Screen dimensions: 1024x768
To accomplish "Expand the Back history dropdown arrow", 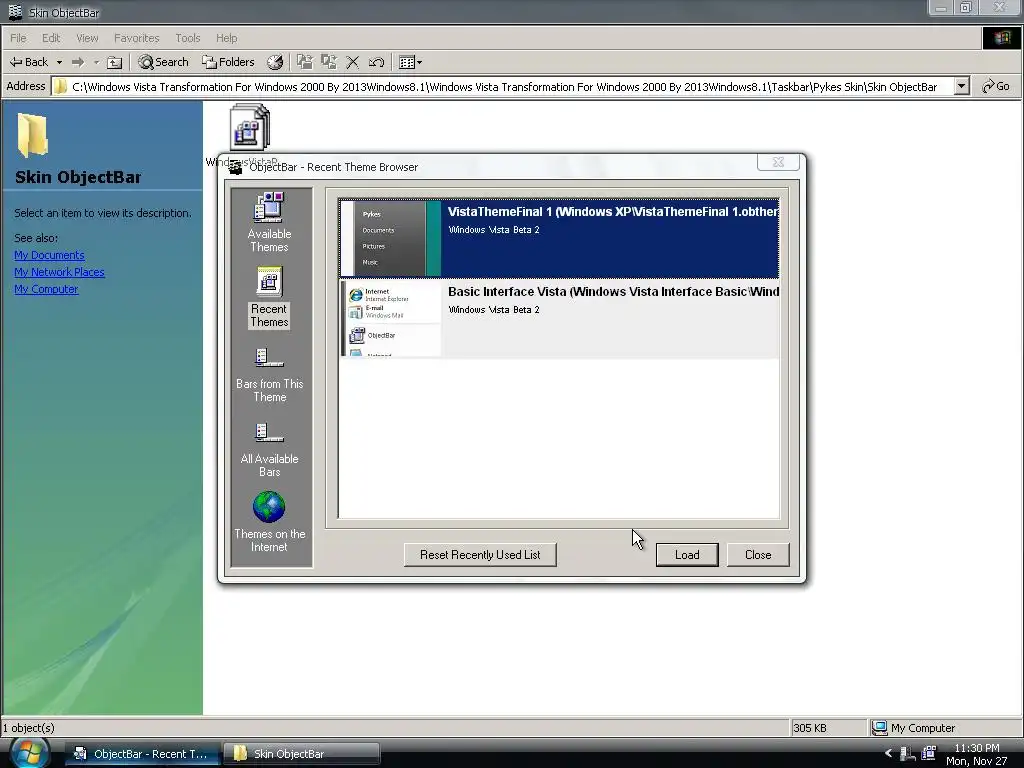I will point(59,62).
